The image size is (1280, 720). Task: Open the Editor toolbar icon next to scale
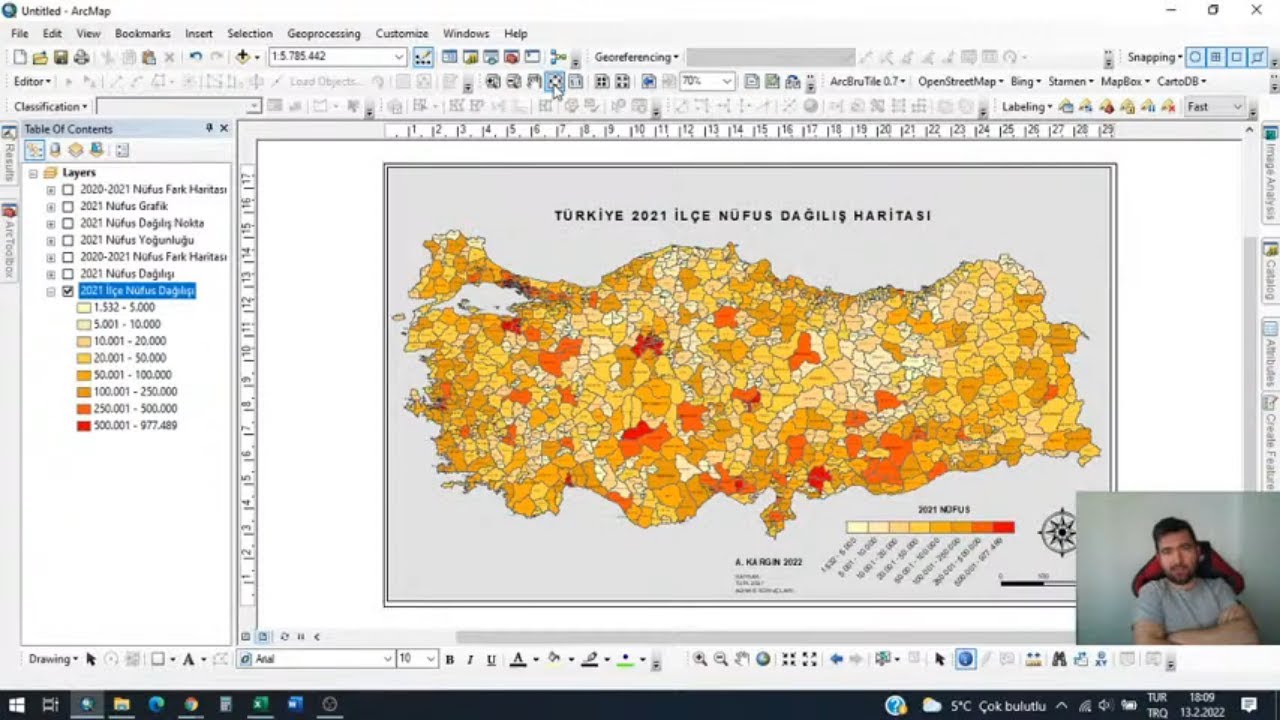point(423,57)
